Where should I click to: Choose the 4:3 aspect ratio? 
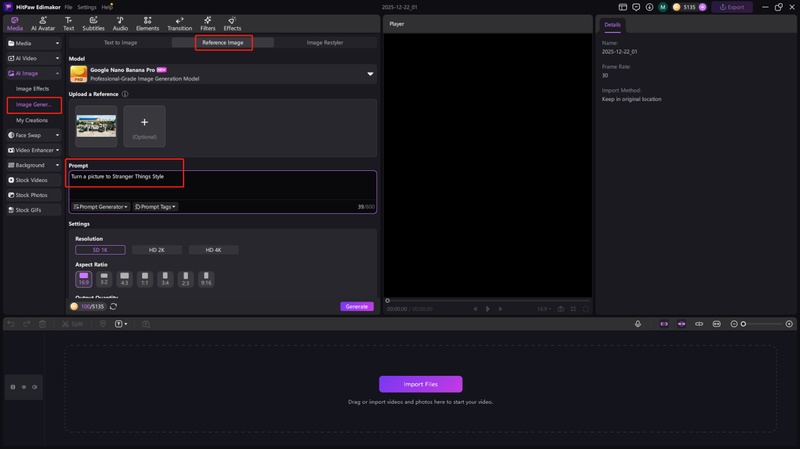tap(124, 279)
